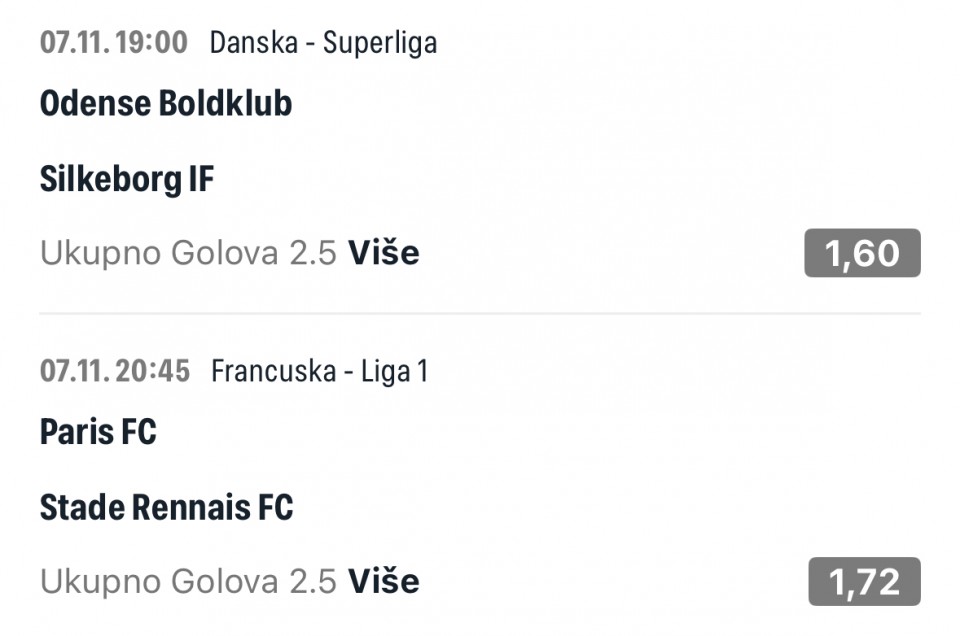Click the 1,60 odds badge
The image size is (960, 636).
(x=862, y=253)
